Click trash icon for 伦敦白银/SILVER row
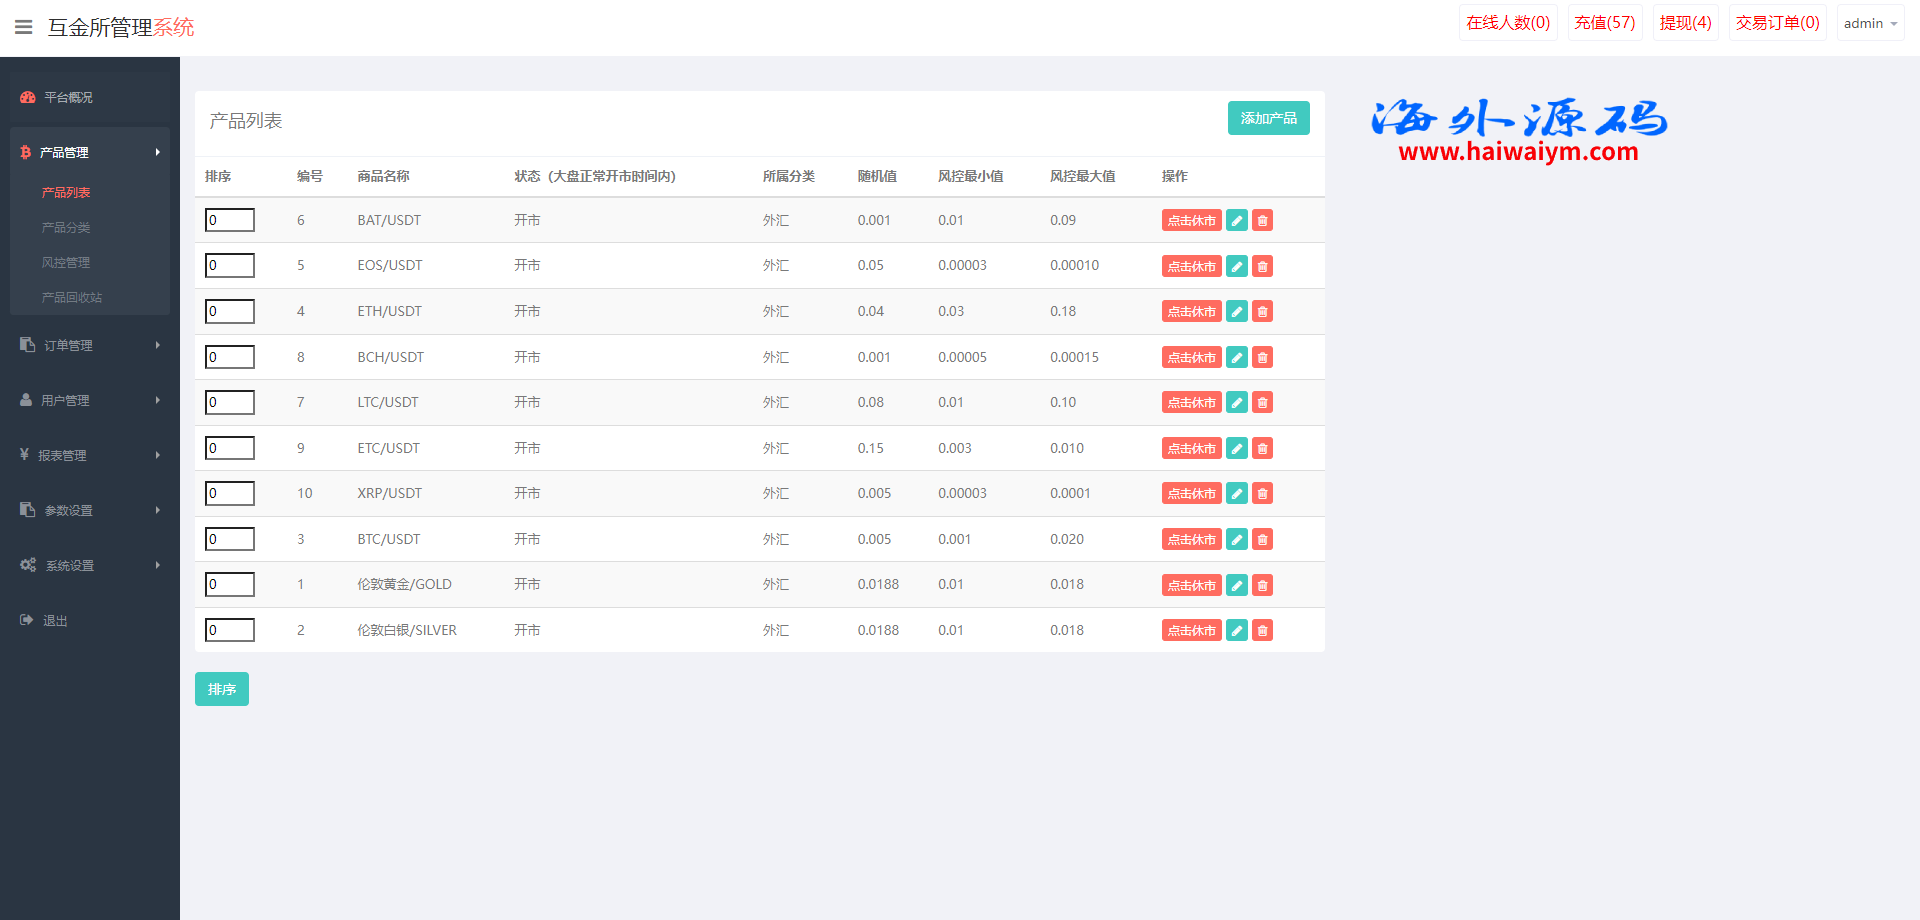Viewport: 1920px width, 920px height. [x=1263, y=631]
